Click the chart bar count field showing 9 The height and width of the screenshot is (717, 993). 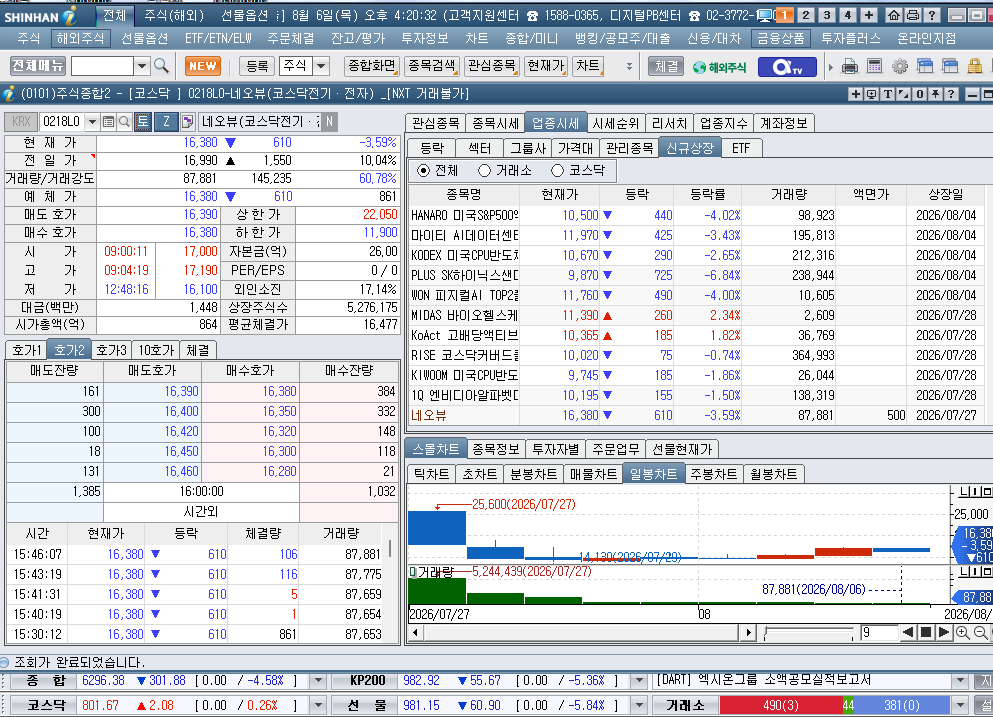tap(878, 632)
